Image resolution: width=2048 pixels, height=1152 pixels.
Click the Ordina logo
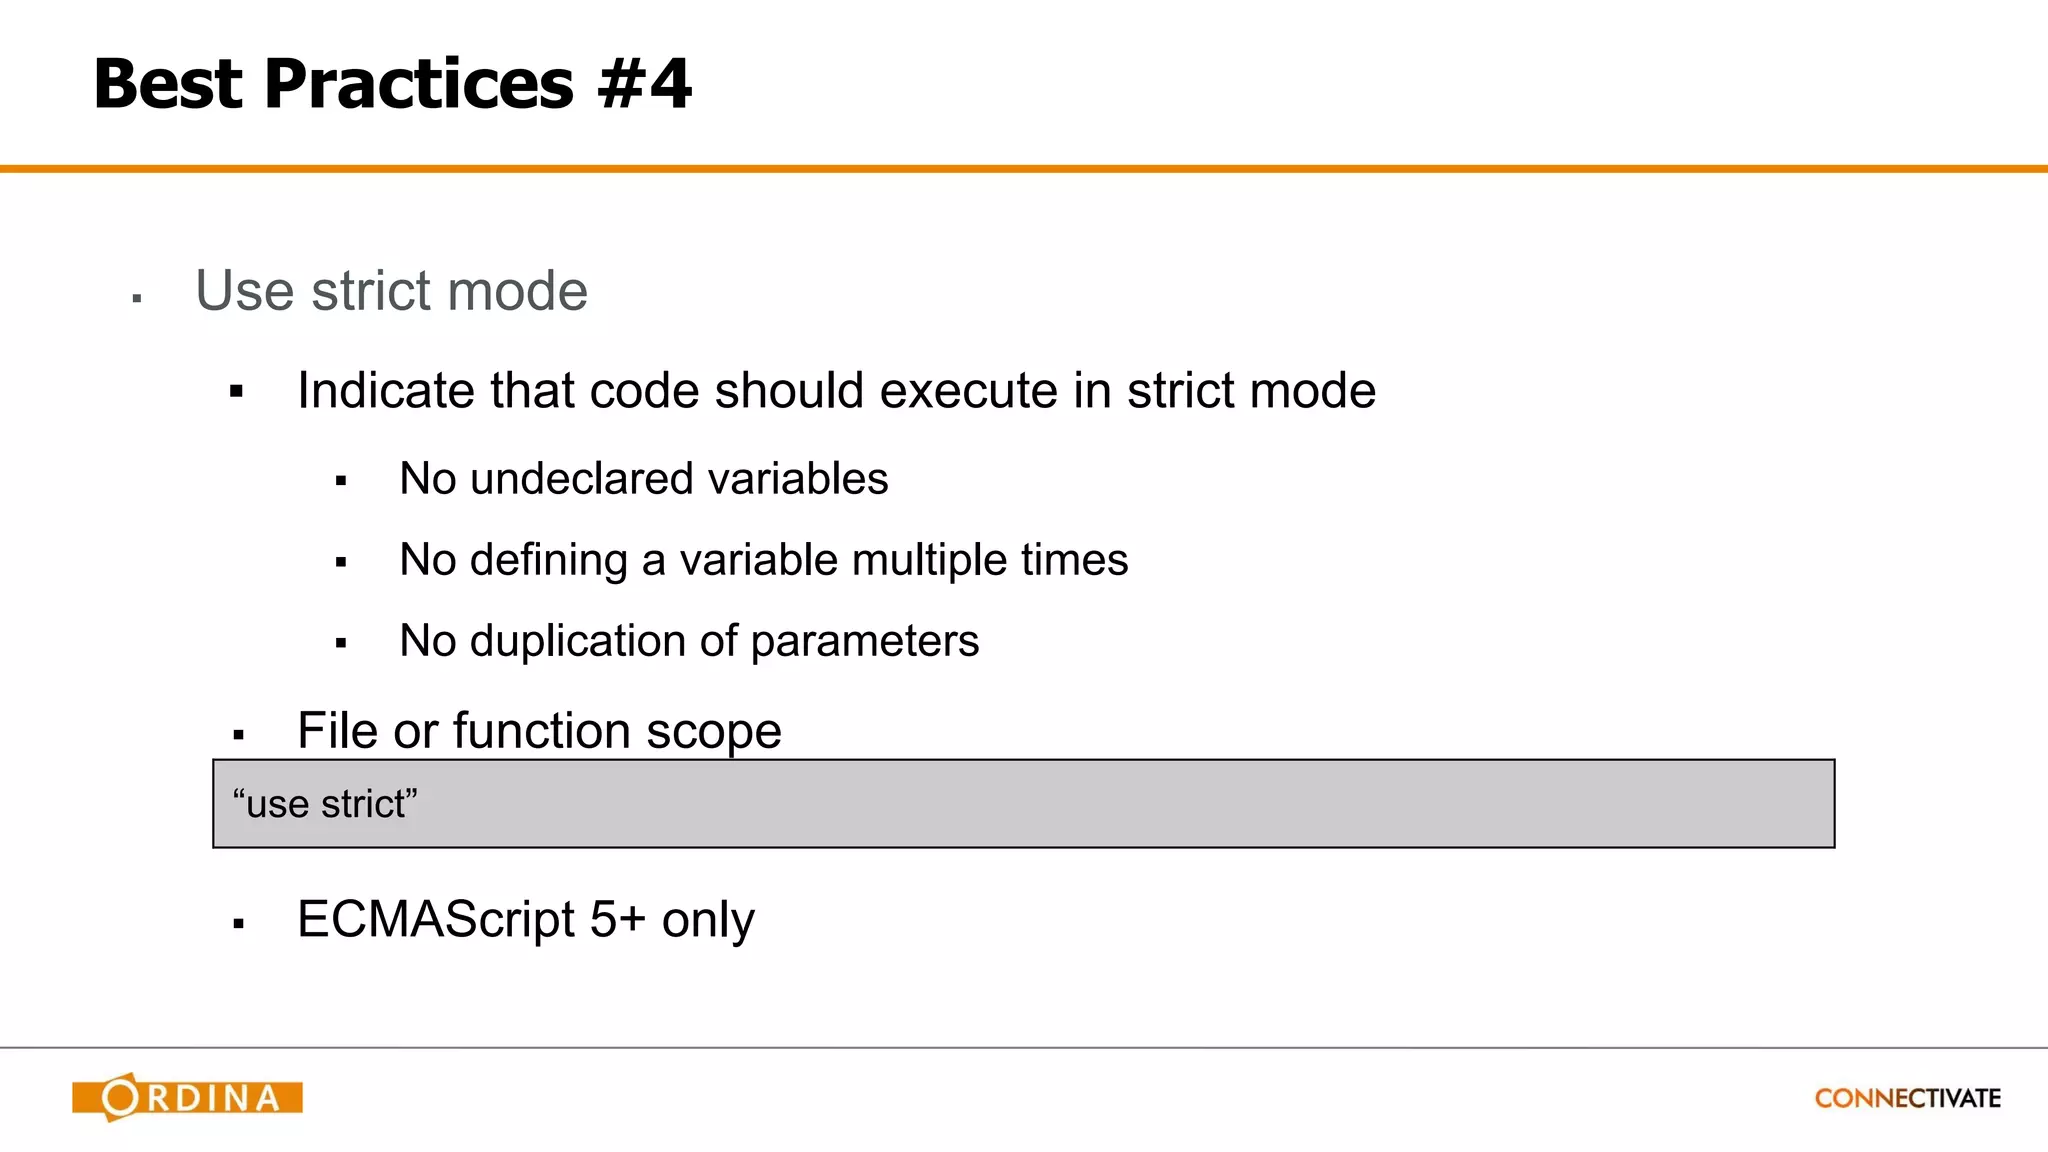tap(187, 1097)
